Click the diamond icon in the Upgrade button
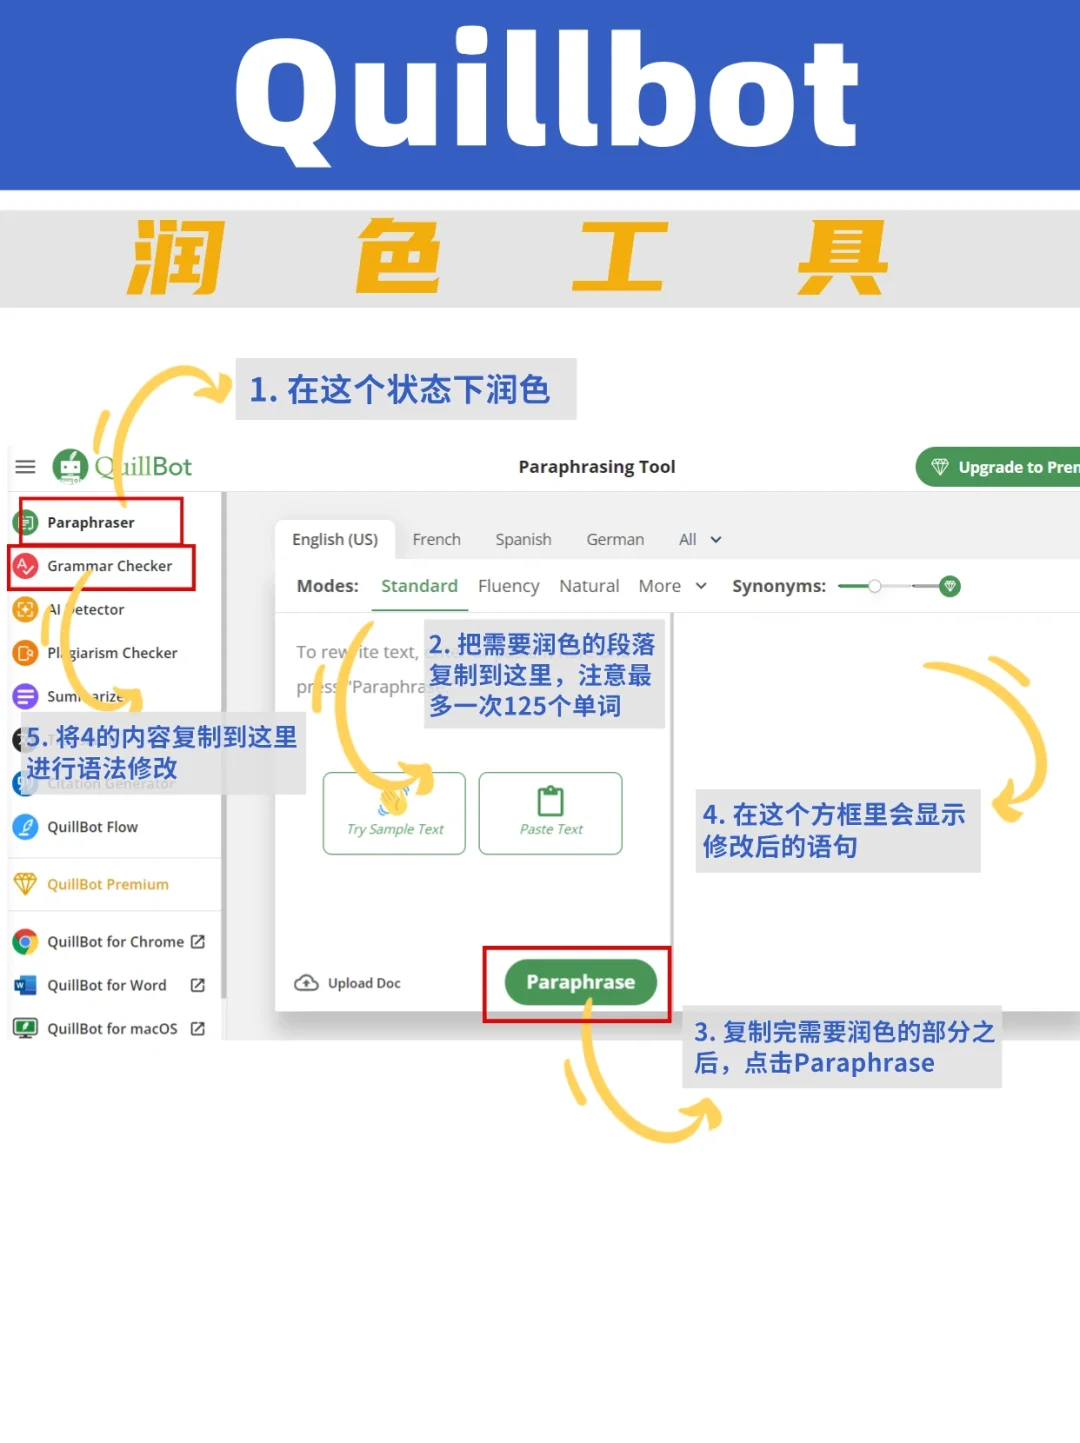 [940, 467]
